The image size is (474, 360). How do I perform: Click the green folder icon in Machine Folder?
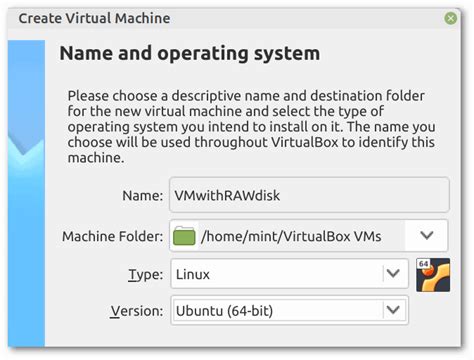click(184, 236)
